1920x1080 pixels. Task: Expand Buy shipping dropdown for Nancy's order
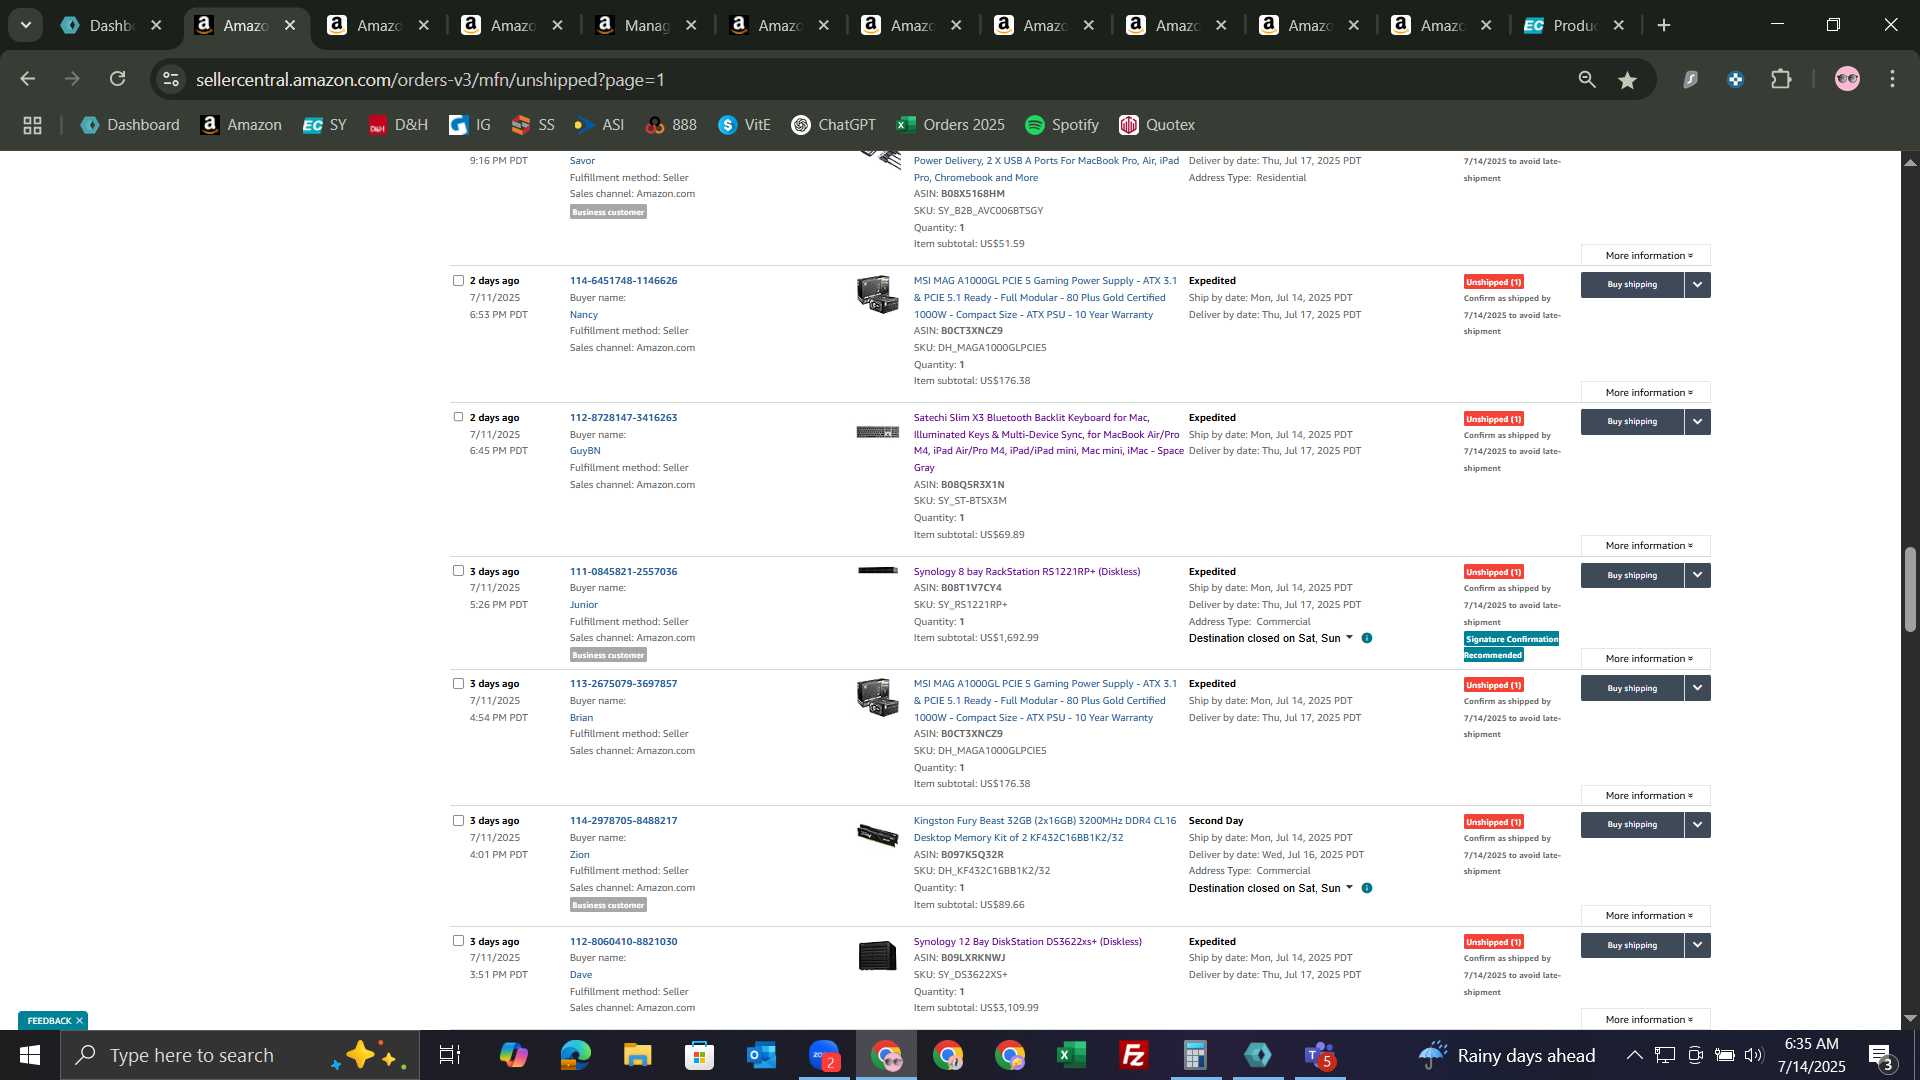point(1698,285)
